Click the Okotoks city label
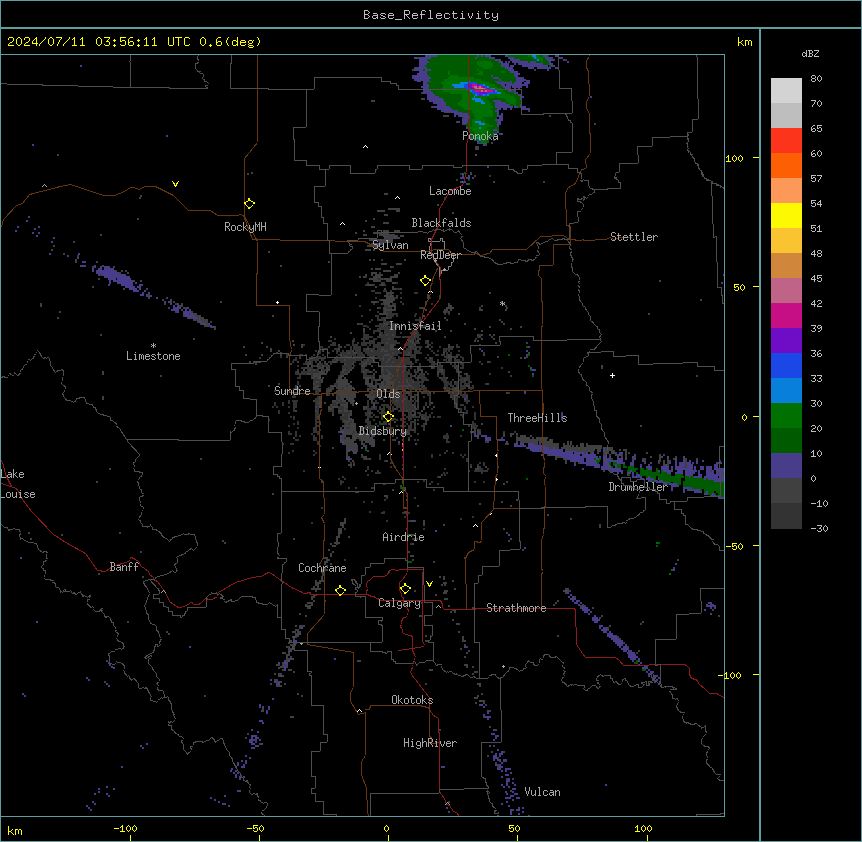This screenshot has width=862, height=842. click(412, 700)
